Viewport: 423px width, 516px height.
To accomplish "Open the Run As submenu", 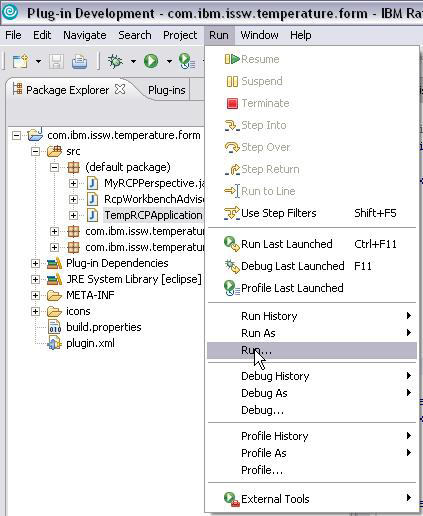I will [312, 333].
